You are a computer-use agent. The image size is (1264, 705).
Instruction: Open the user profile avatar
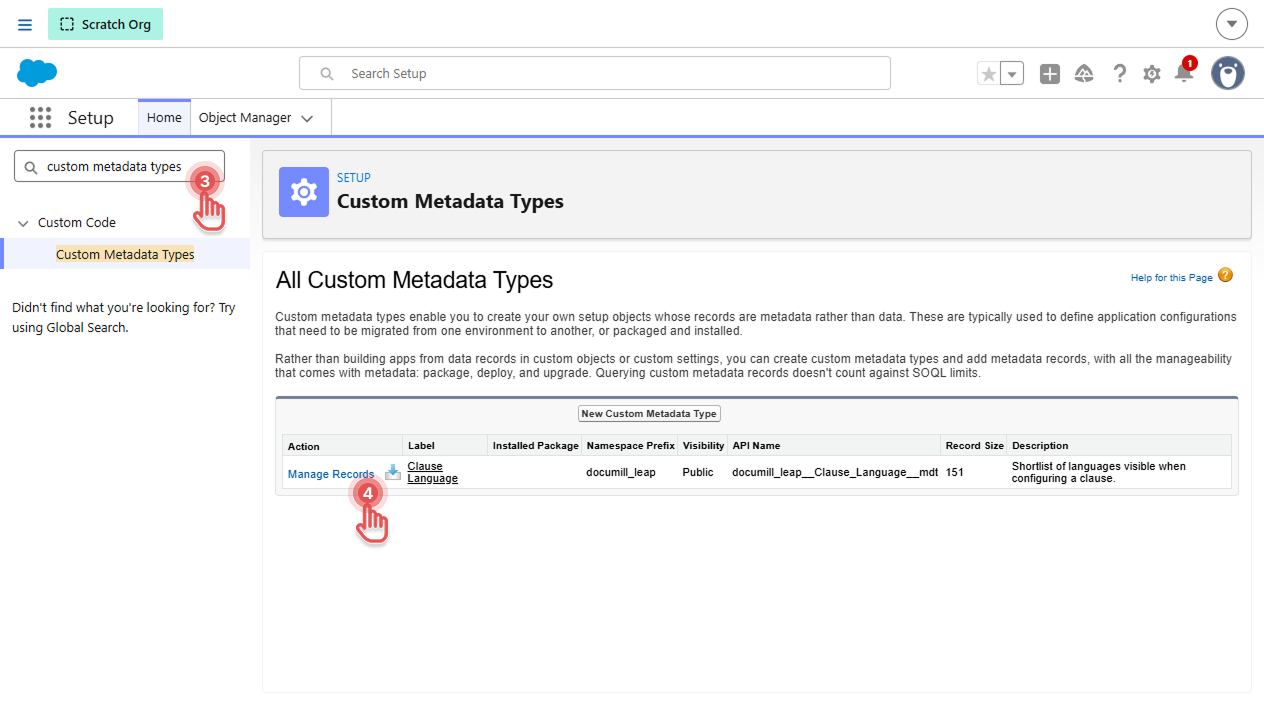[x=1228, y=73]
